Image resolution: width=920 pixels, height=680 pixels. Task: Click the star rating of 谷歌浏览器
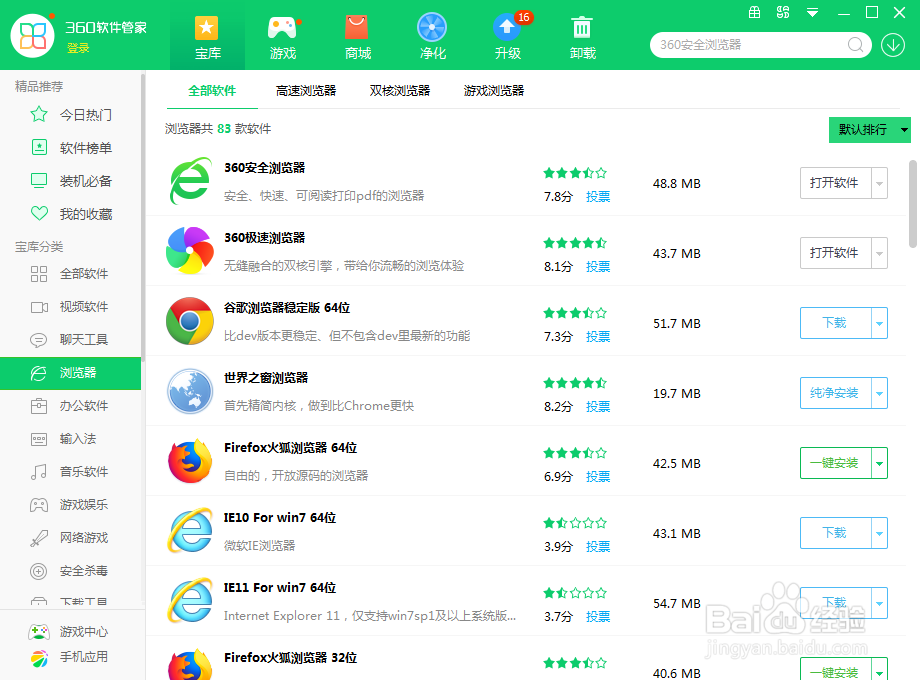[x=575, y=313]
